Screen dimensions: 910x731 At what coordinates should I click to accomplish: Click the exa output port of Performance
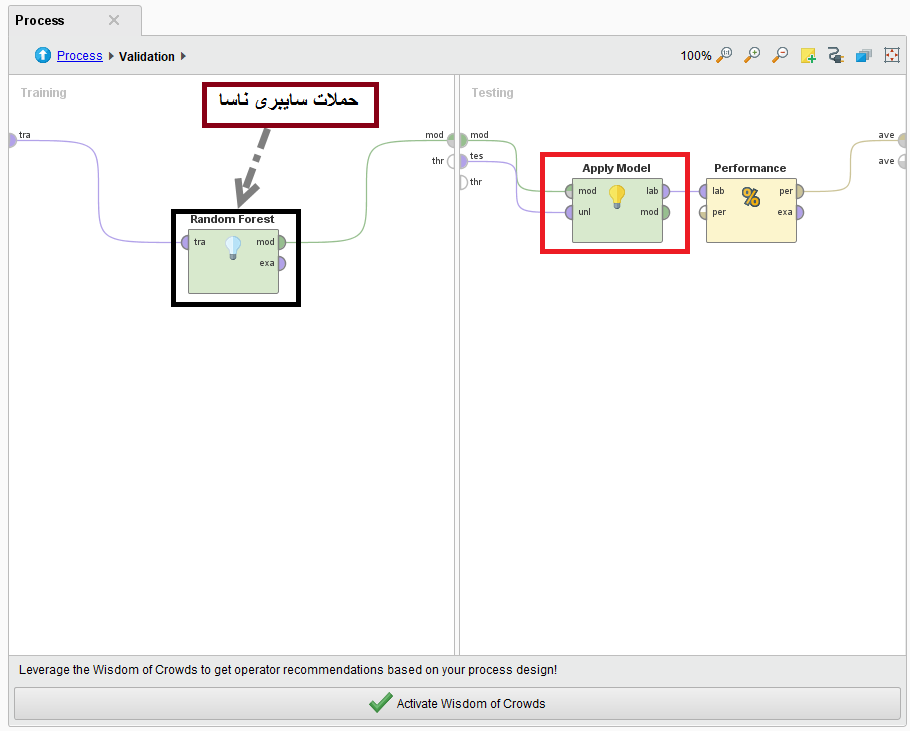800,212
